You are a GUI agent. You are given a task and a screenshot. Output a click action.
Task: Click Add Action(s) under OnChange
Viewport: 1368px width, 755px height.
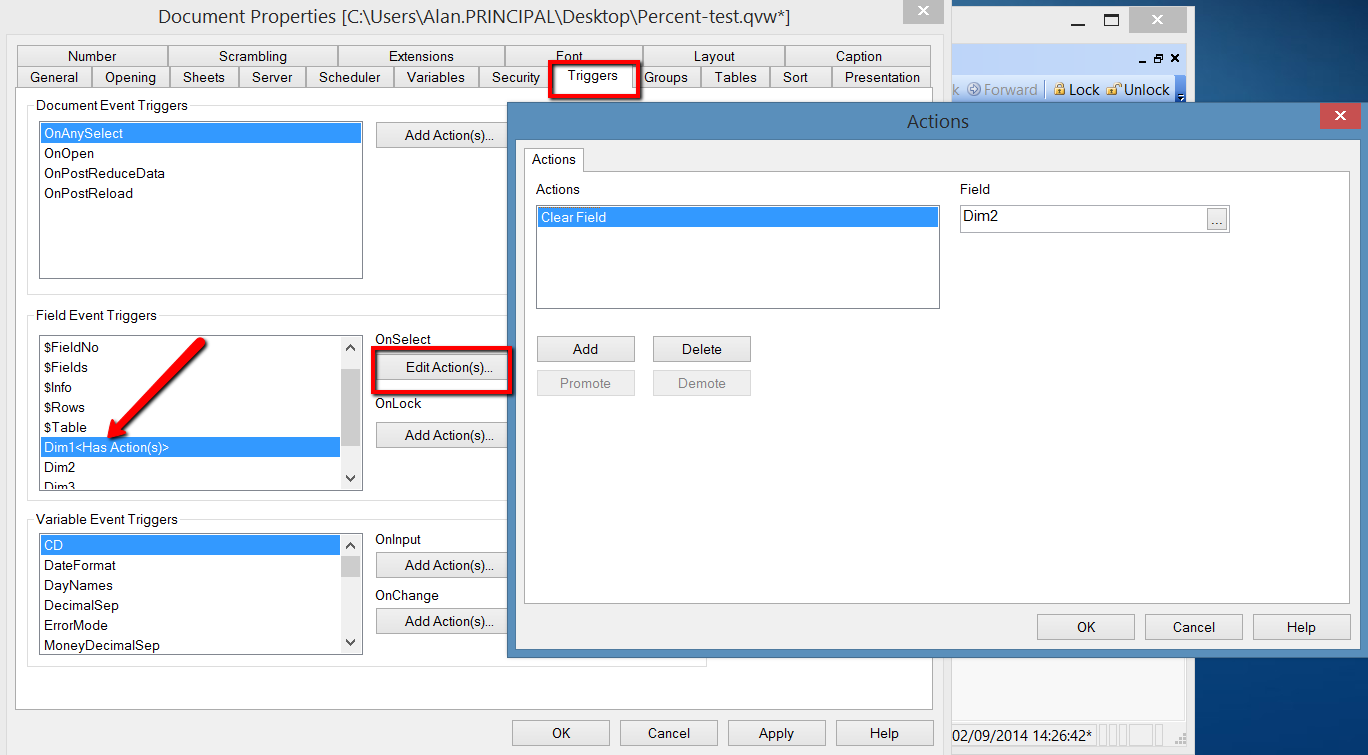(442, 622)
